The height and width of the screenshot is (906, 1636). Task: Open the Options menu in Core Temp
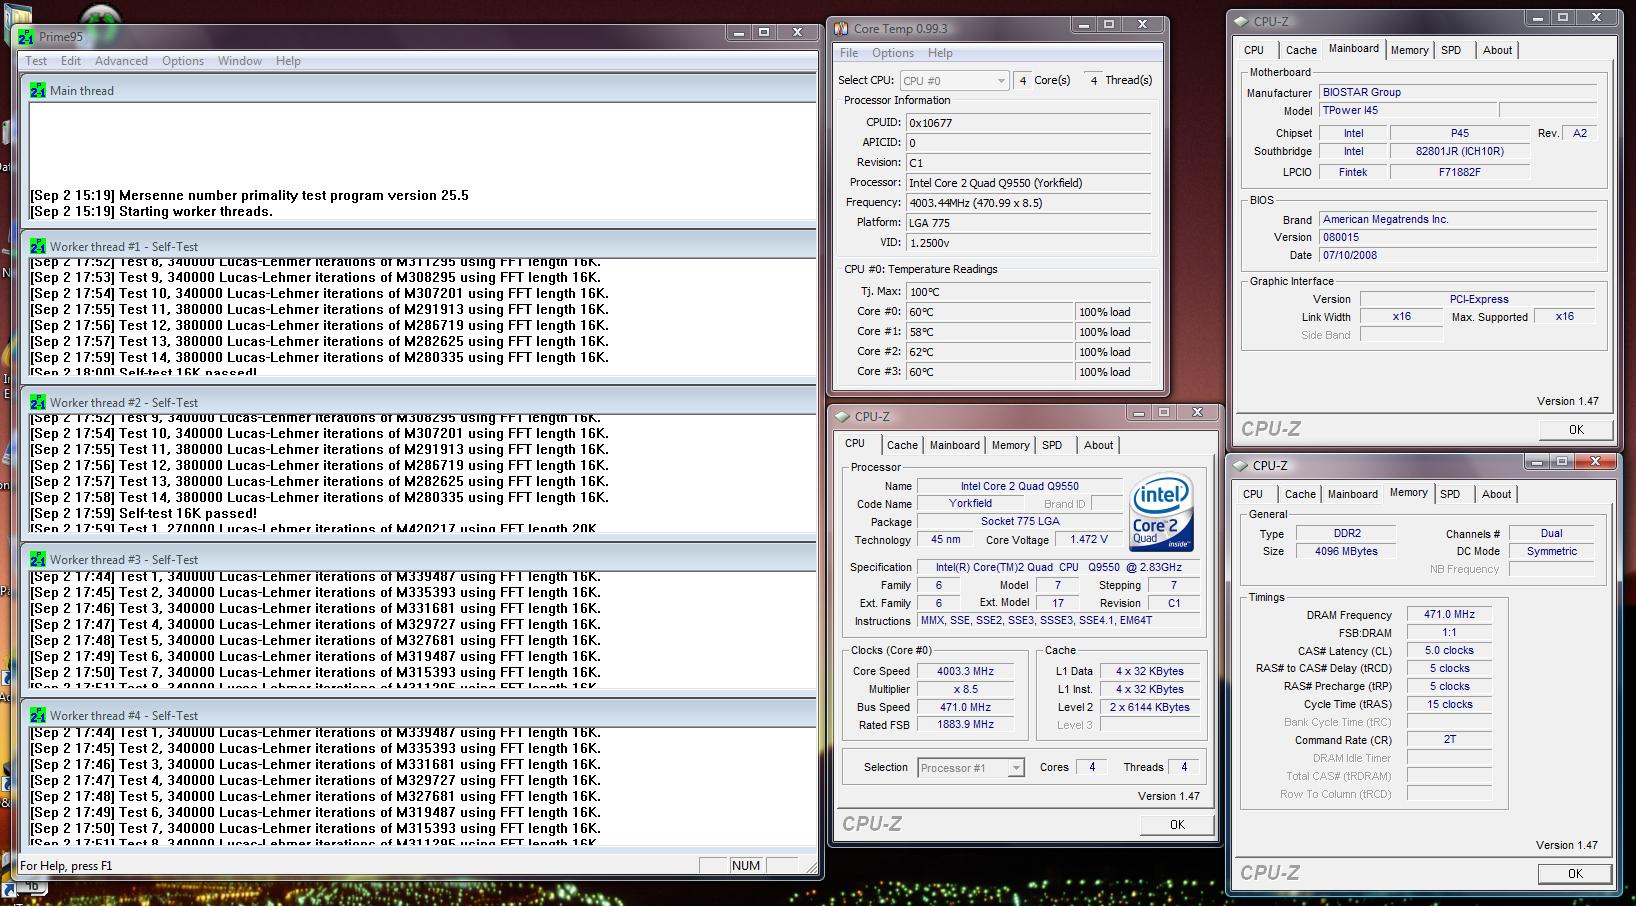tap(893, 53)
